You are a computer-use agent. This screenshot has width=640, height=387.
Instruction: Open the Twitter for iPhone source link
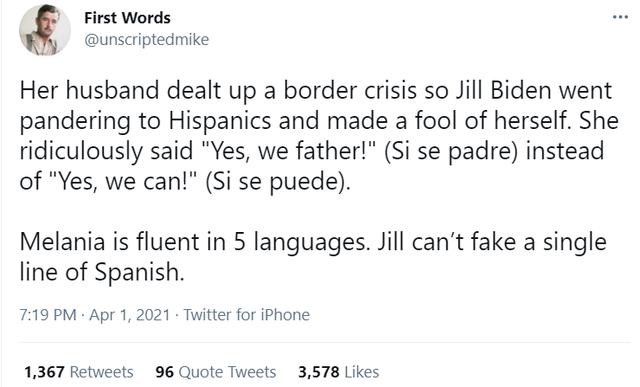[247, 315]
